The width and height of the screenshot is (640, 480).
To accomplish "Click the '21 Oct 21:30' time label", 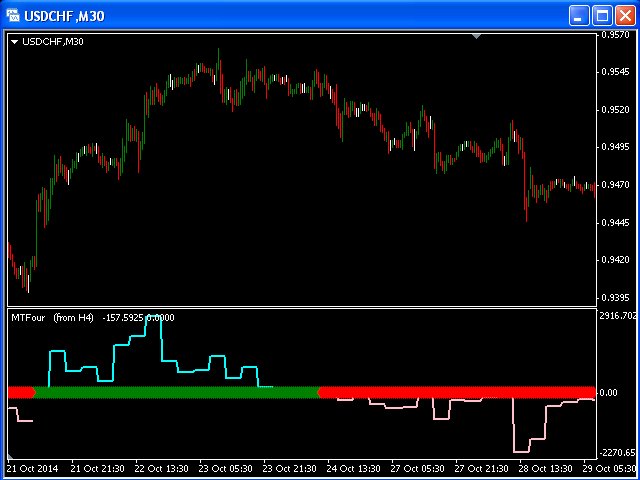I will click(x=98, y=468).
